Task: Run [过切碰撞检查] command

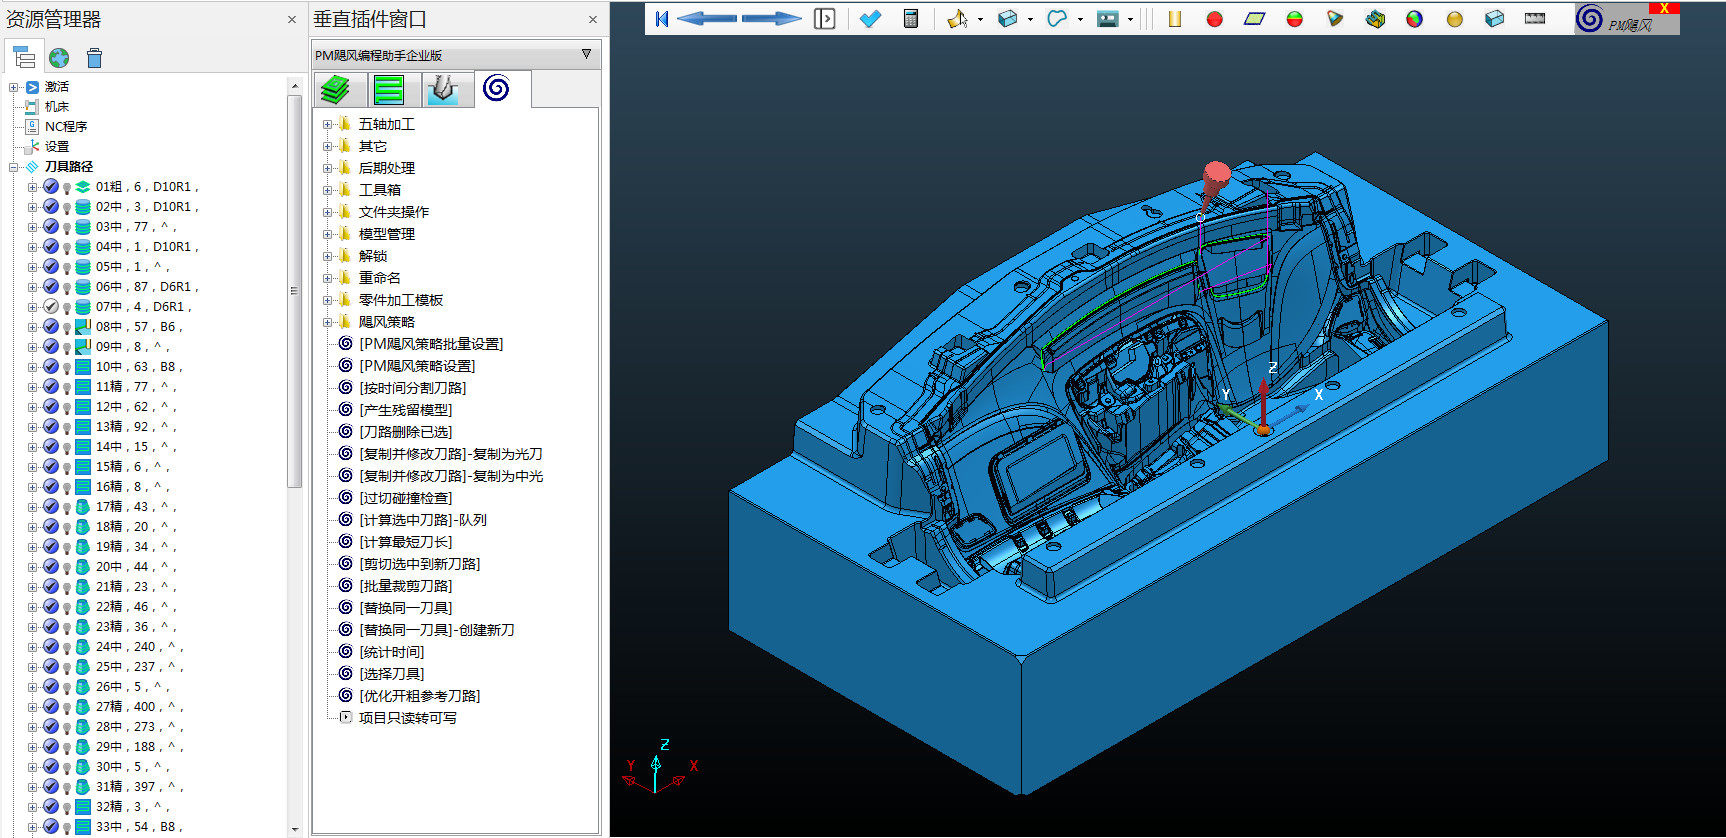Action: tap(405, 498)
